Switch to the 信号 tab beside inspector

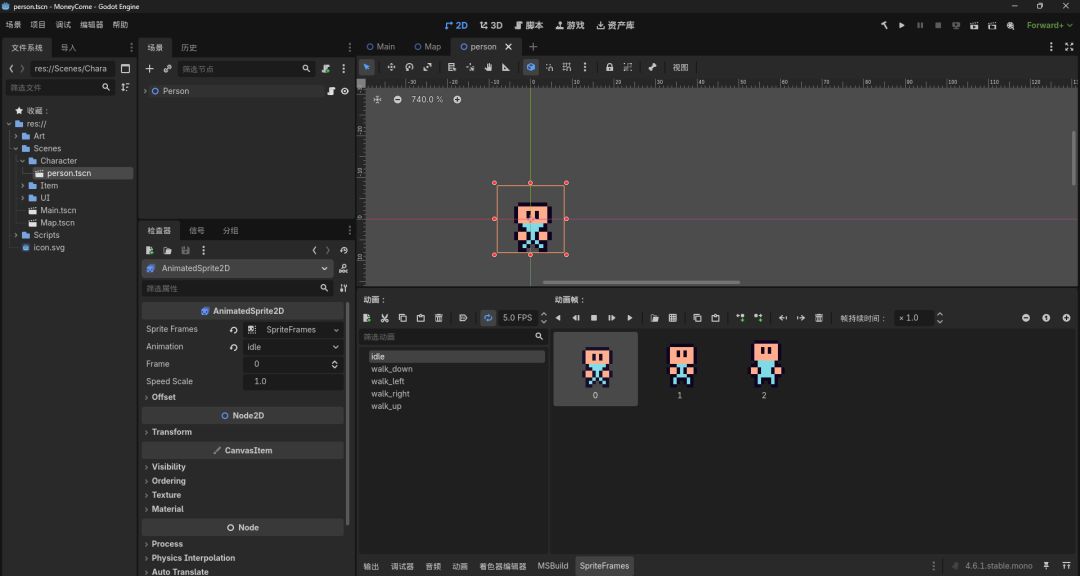pyautogui.click(x=197, y=231)
